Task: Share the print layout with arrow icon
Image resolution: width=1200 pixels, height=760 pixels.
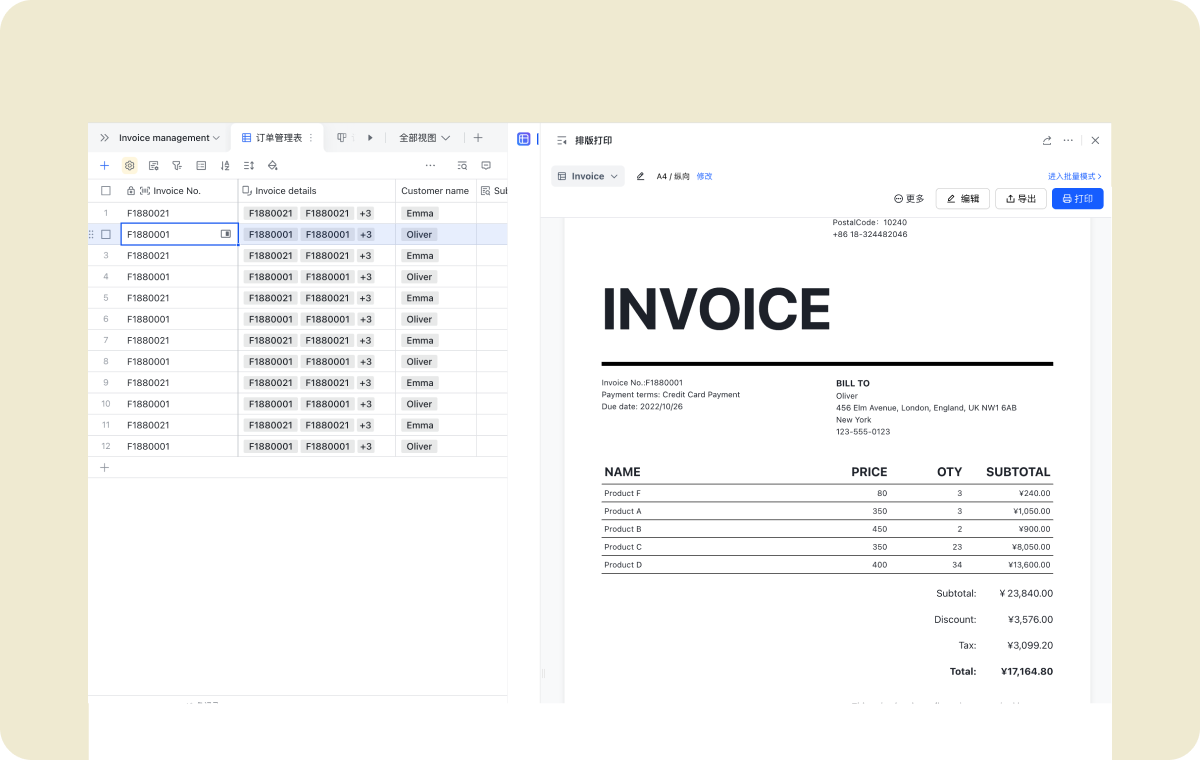Action: (x=1047, y=141)
